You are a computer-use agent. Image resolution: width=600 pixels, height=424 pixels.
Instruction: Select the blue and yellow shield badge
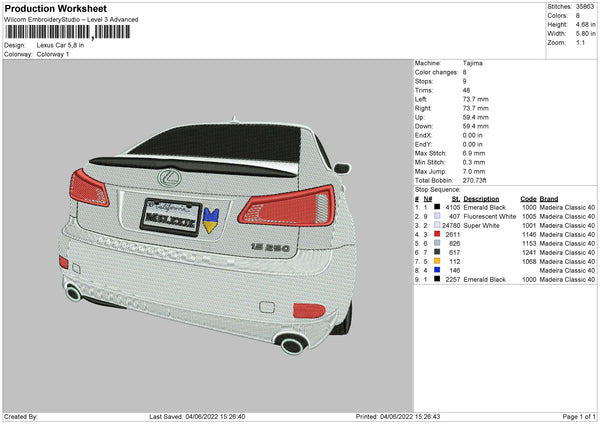click(x=211, y=221)
